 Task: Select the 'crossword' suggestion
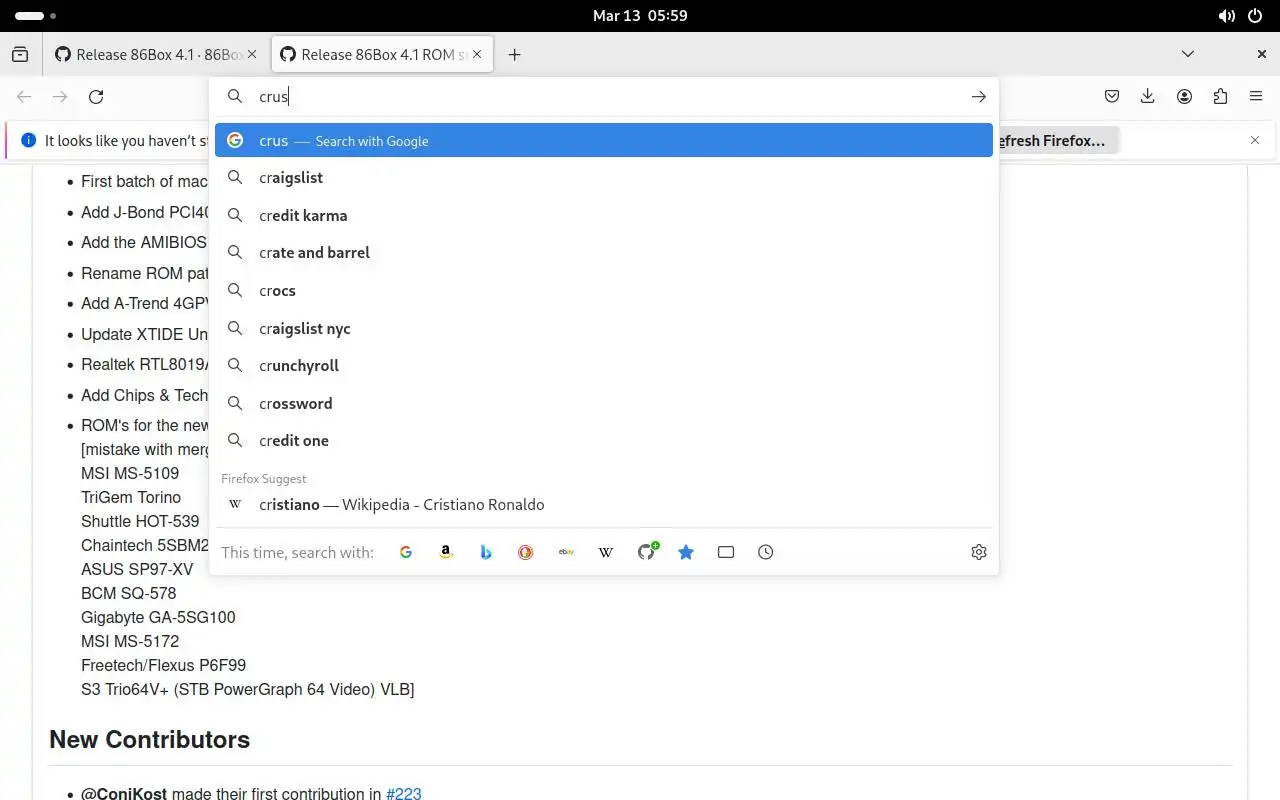[604, 403]
